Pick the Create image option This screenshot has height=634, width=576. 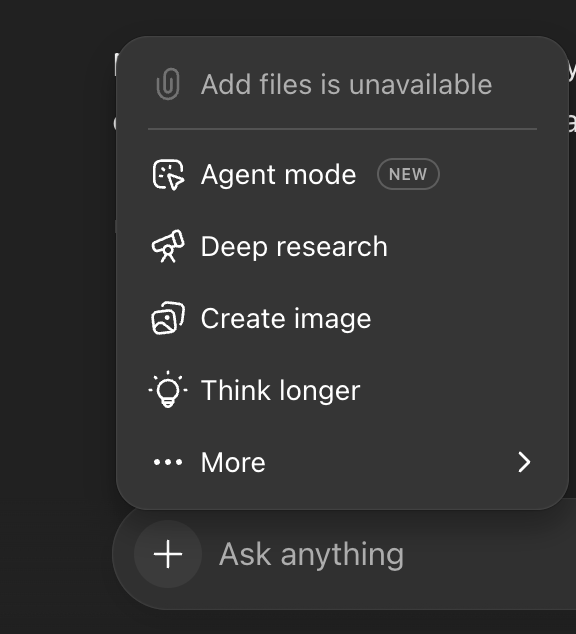[x=342, y=318]
